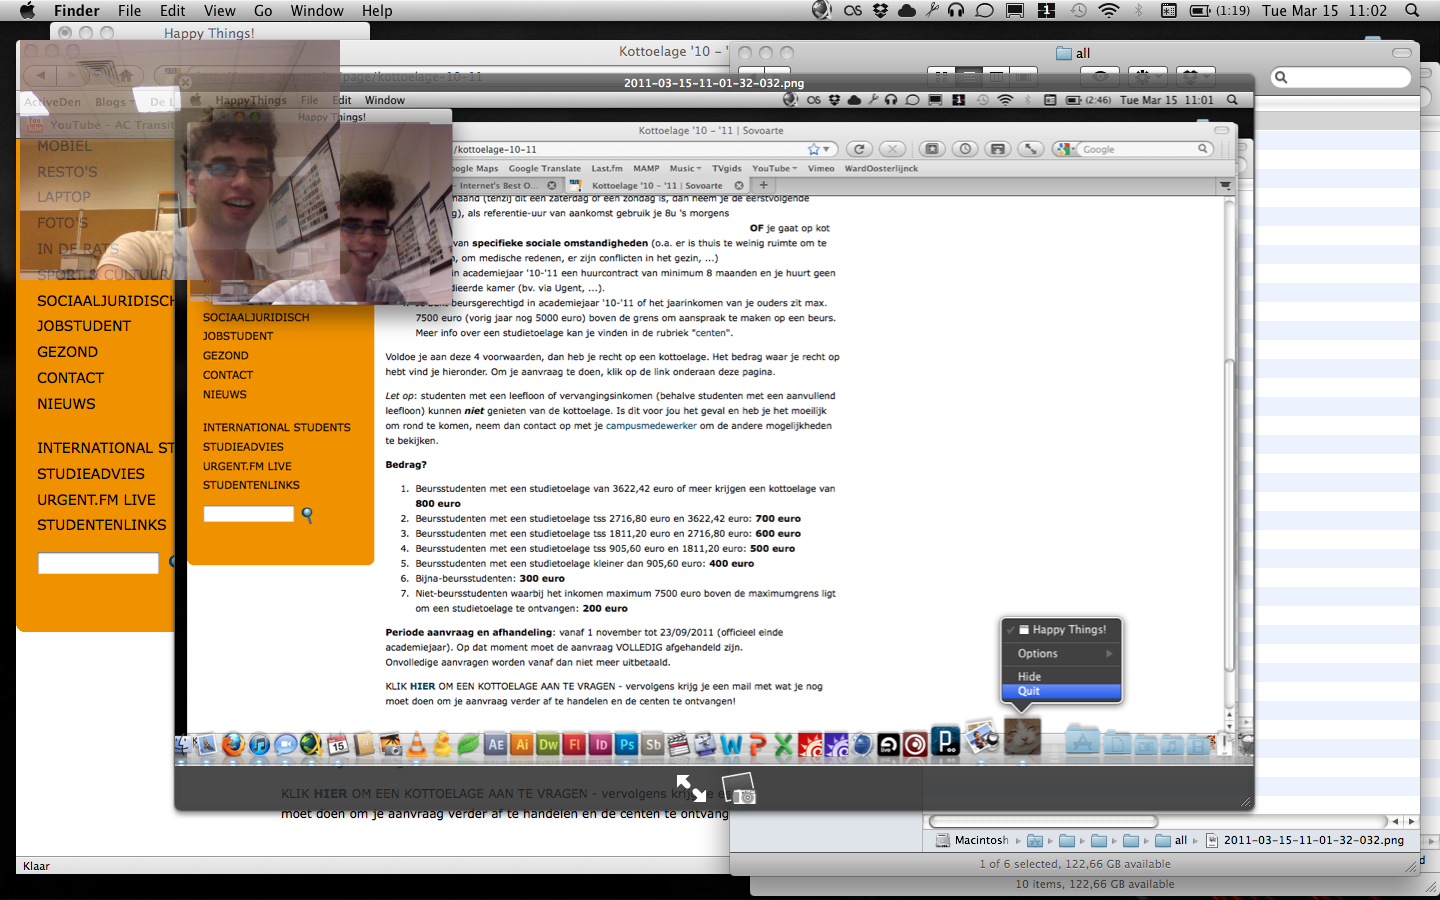Screen dimensions: 1440x900
Task: Open the Wi-Fi status menu
Action: coord(1108,11)
